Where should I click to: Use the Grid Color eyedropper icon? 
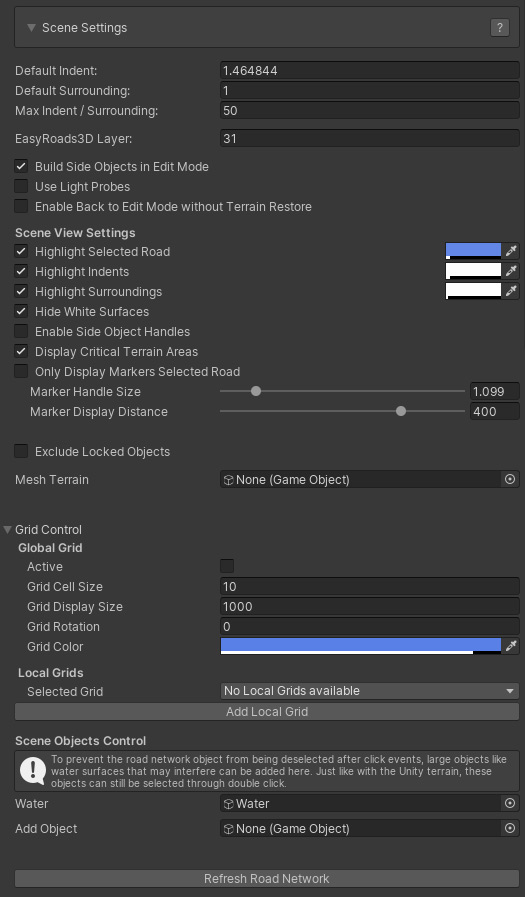(511, 646)
